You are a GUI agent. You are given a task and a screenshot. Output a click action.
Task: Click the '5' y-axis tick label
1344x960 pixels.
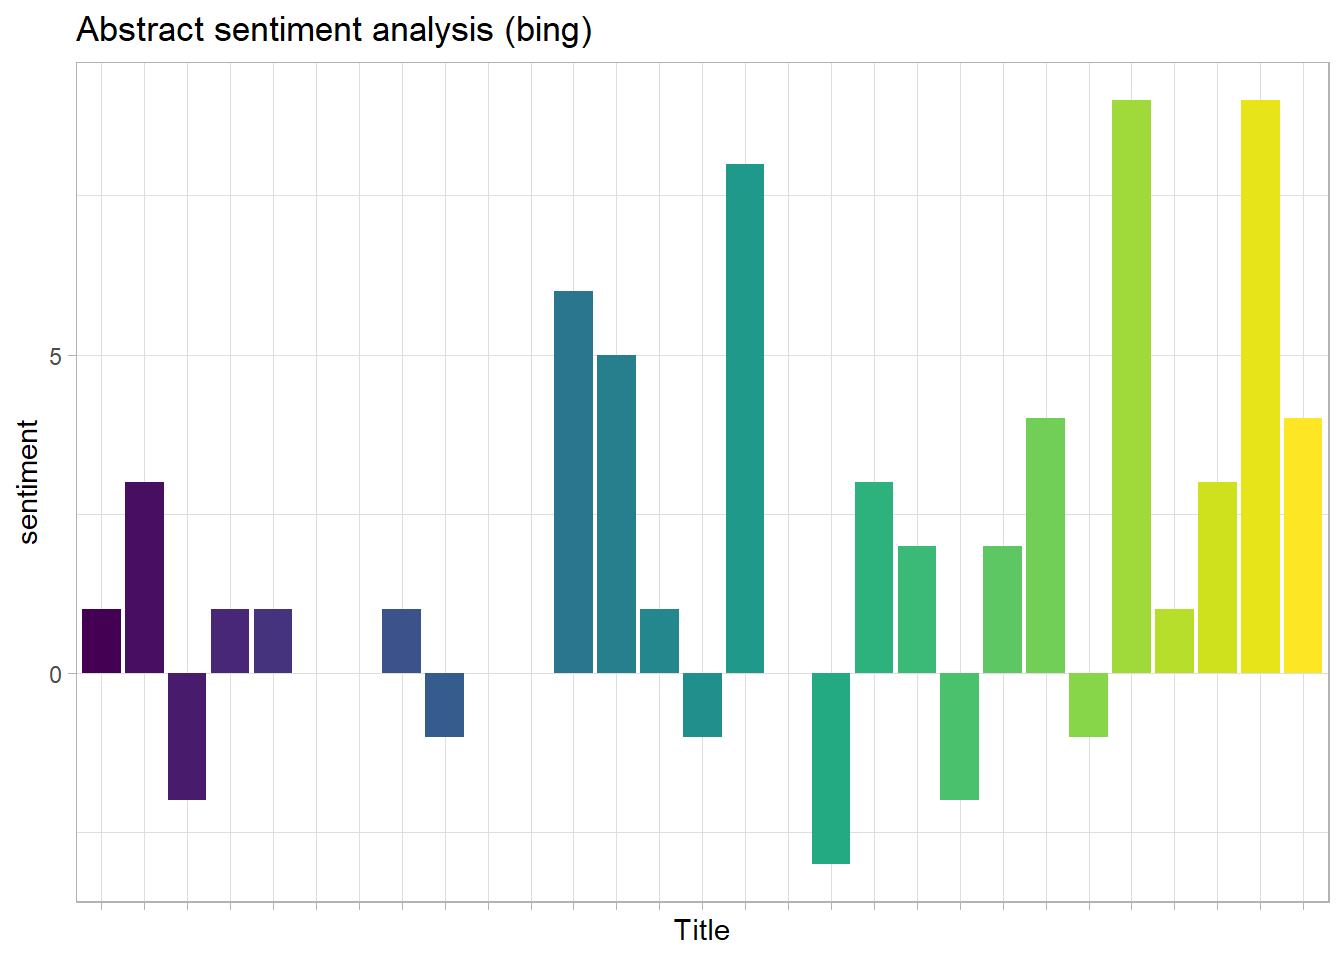point(56,357)
